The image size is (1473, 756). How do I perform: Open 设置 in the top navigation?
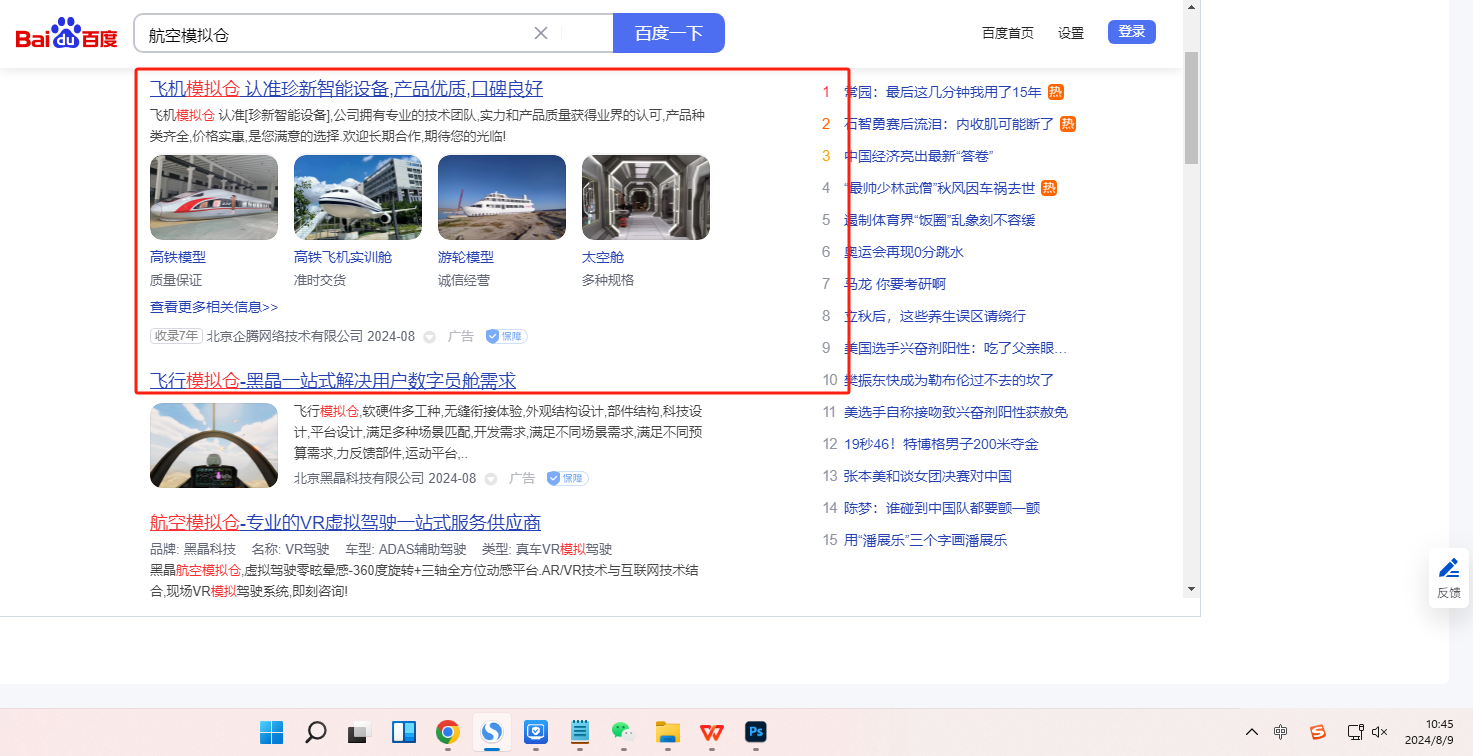[x=1071, y=33]
